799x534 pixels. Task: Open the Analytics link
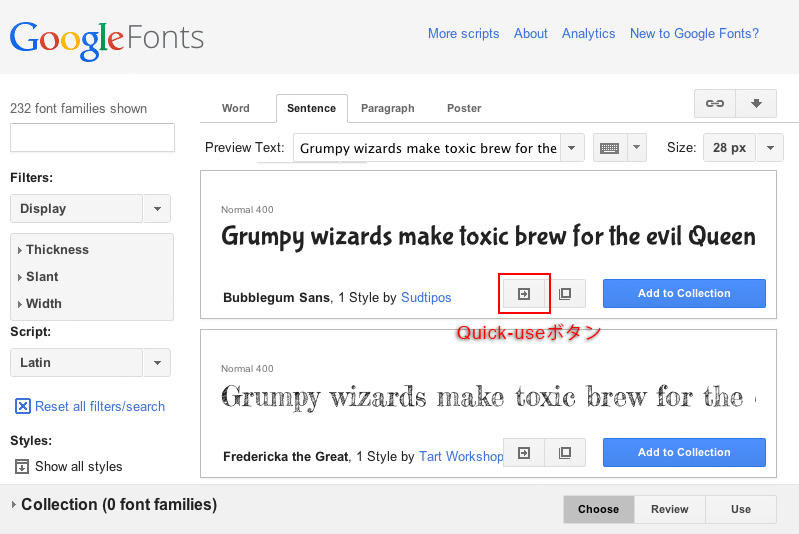pos(589,34)
